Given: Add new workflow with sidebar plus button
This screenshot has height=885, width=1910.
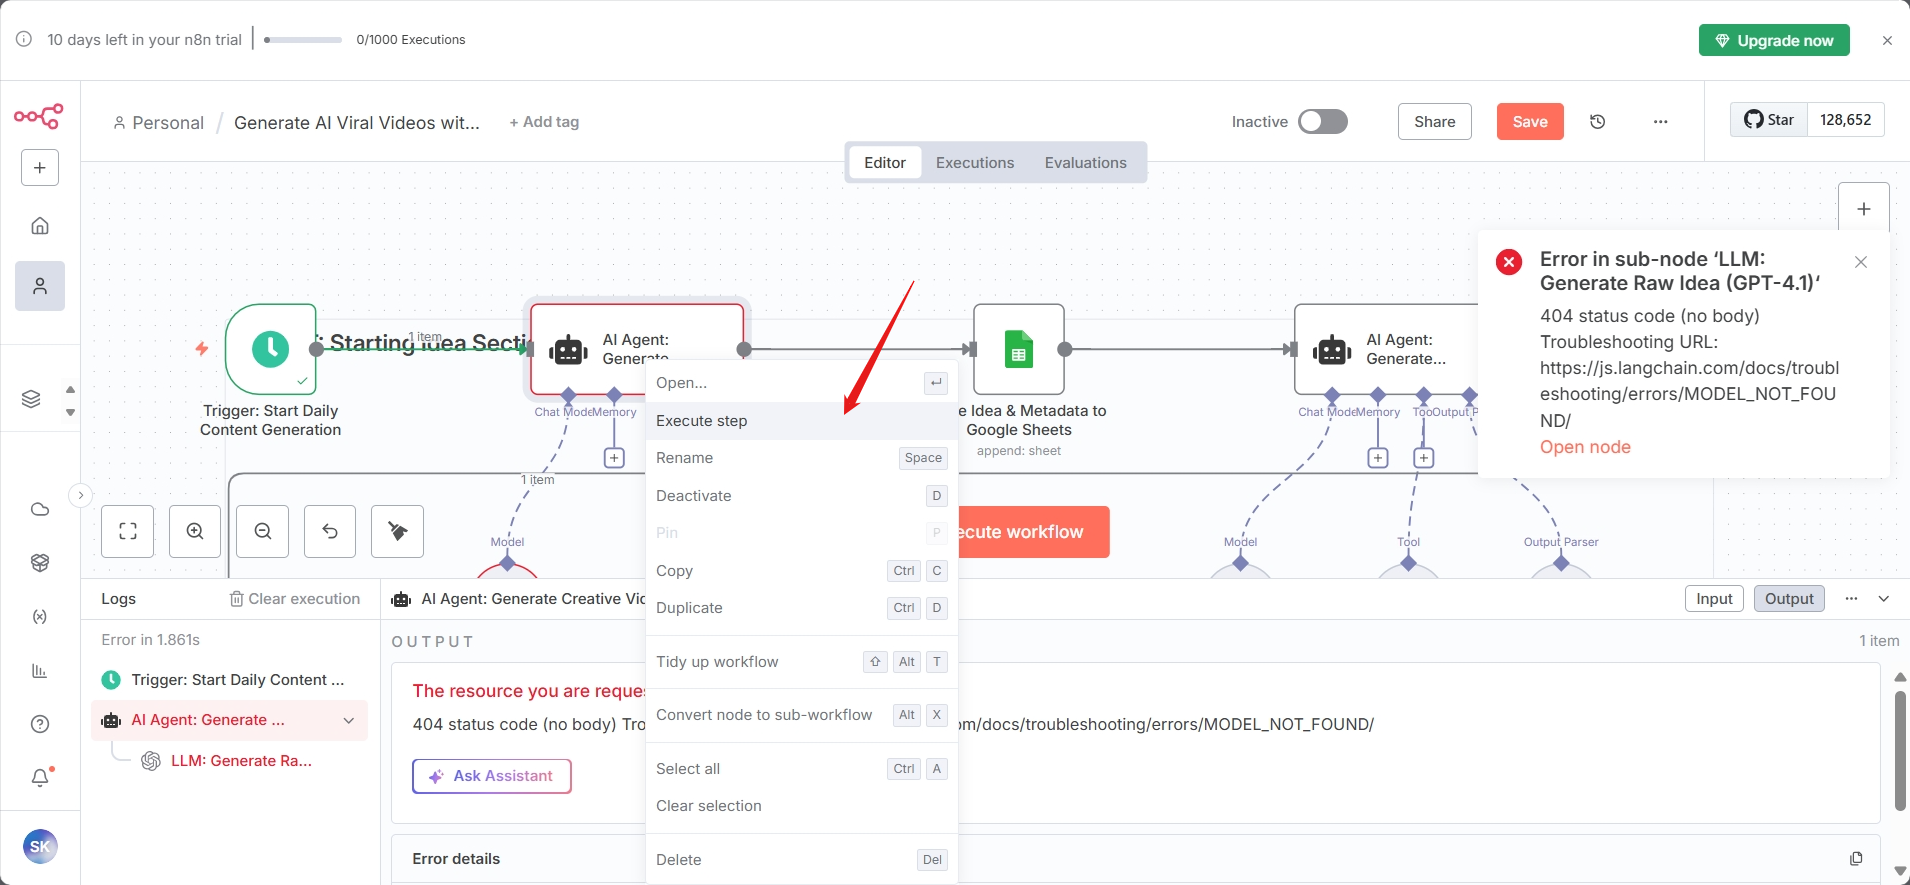Looking at the screenshot, I should 40,168.
